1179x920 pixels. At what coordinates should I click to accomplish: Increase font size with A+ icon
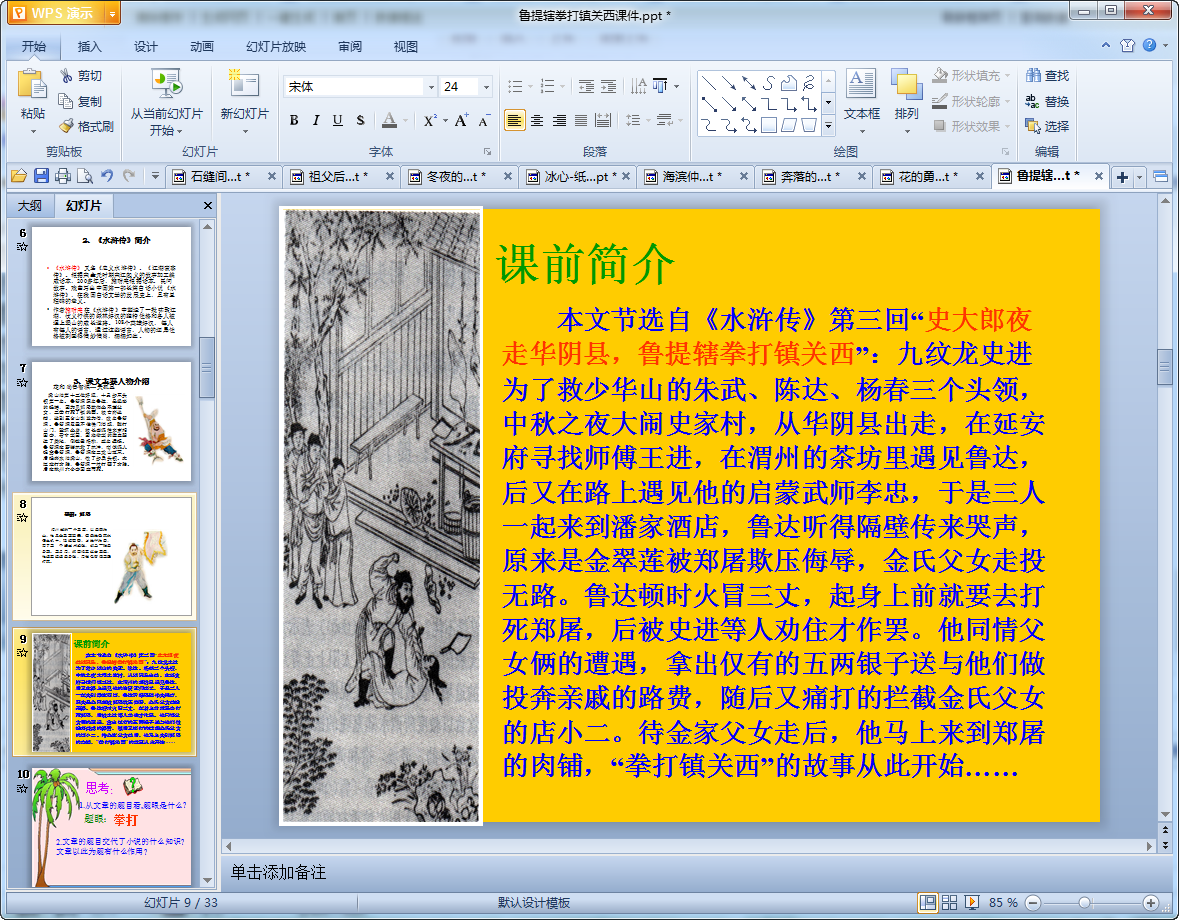point(461,120)
